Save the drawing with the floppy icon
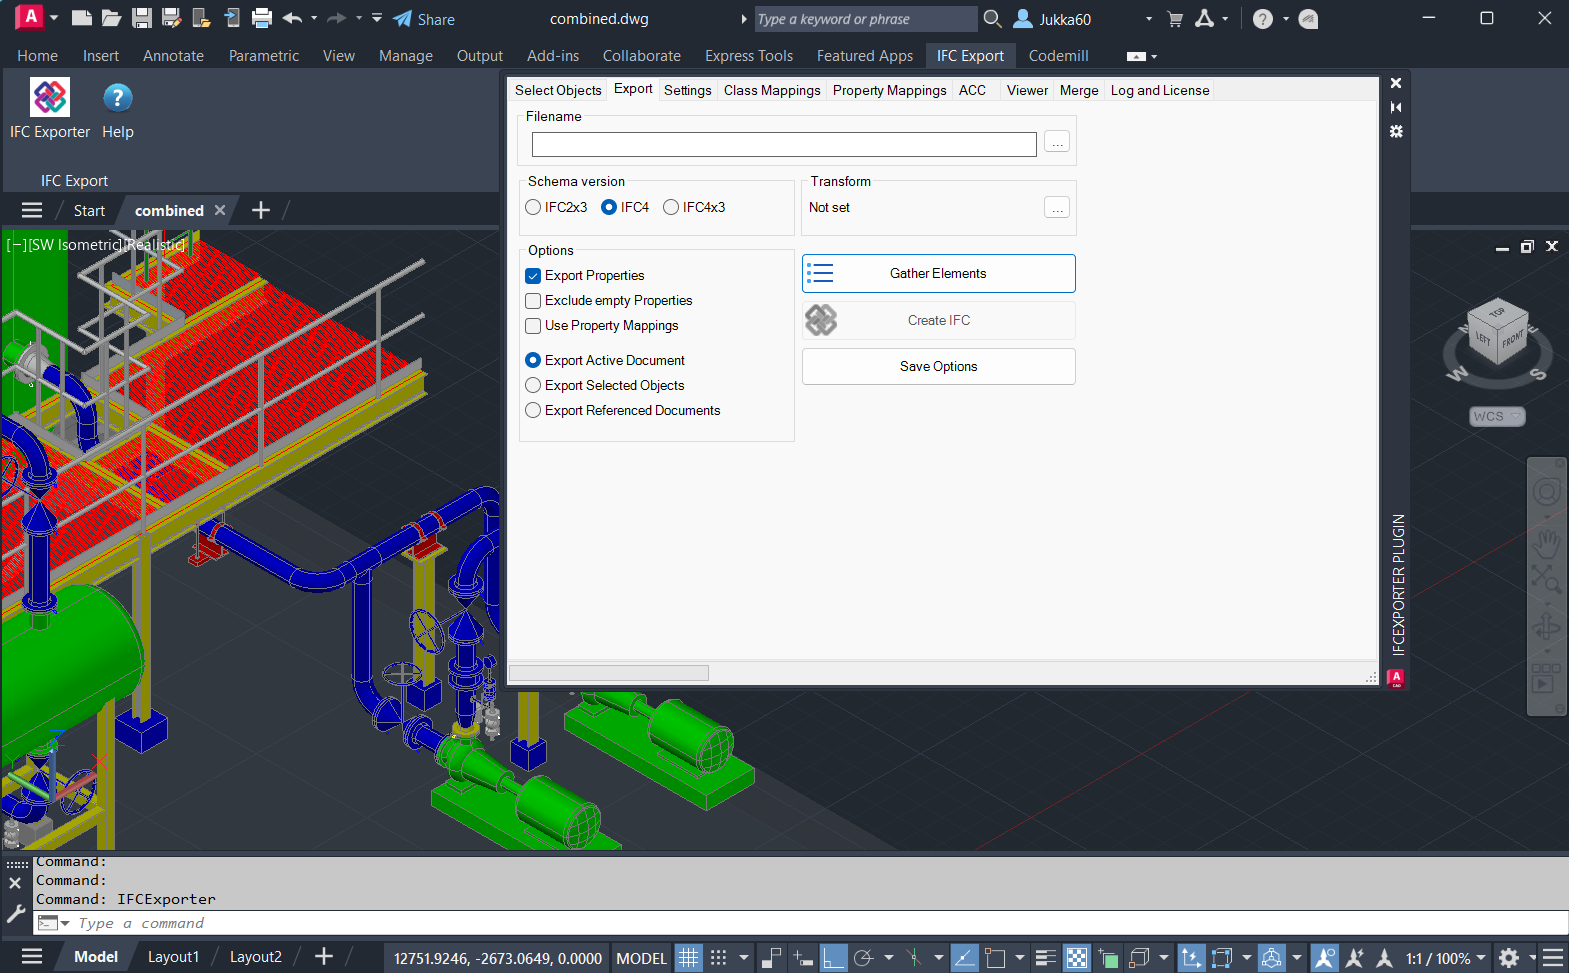Viewport: 1569px width, 973px height. click(142, 18)
